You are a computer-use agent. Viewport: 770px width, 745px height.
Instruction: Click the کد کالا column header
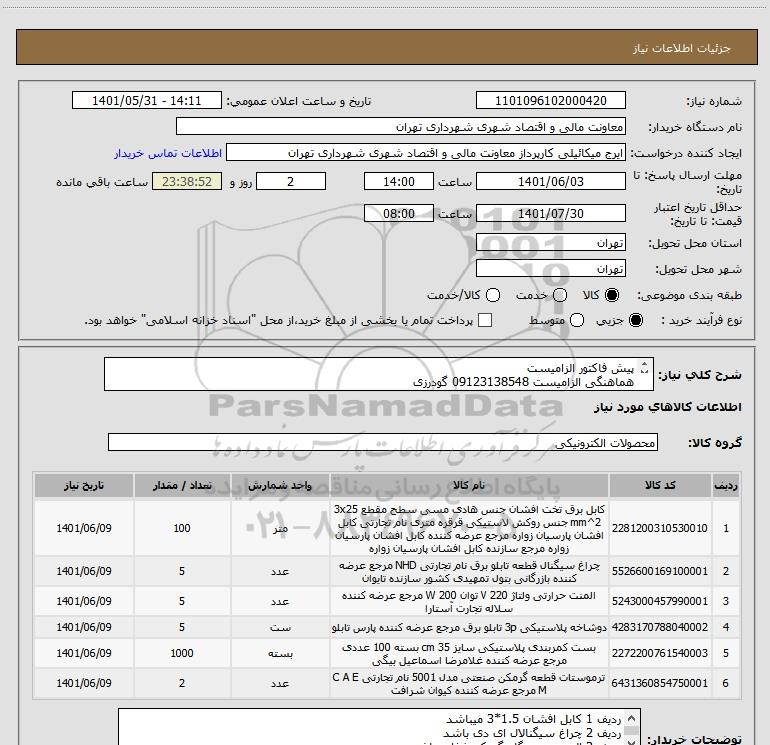660,485
